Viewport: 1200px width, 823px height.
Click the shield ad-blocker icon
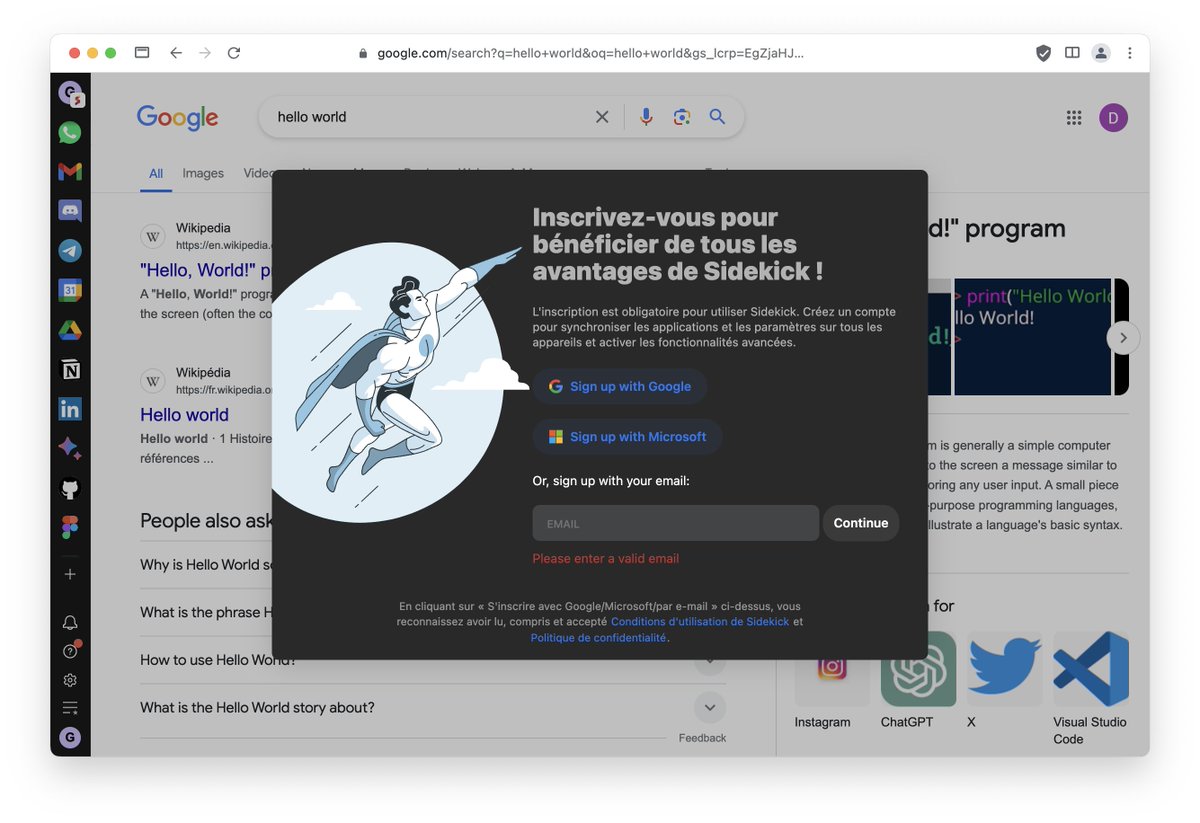[1043, 53]
